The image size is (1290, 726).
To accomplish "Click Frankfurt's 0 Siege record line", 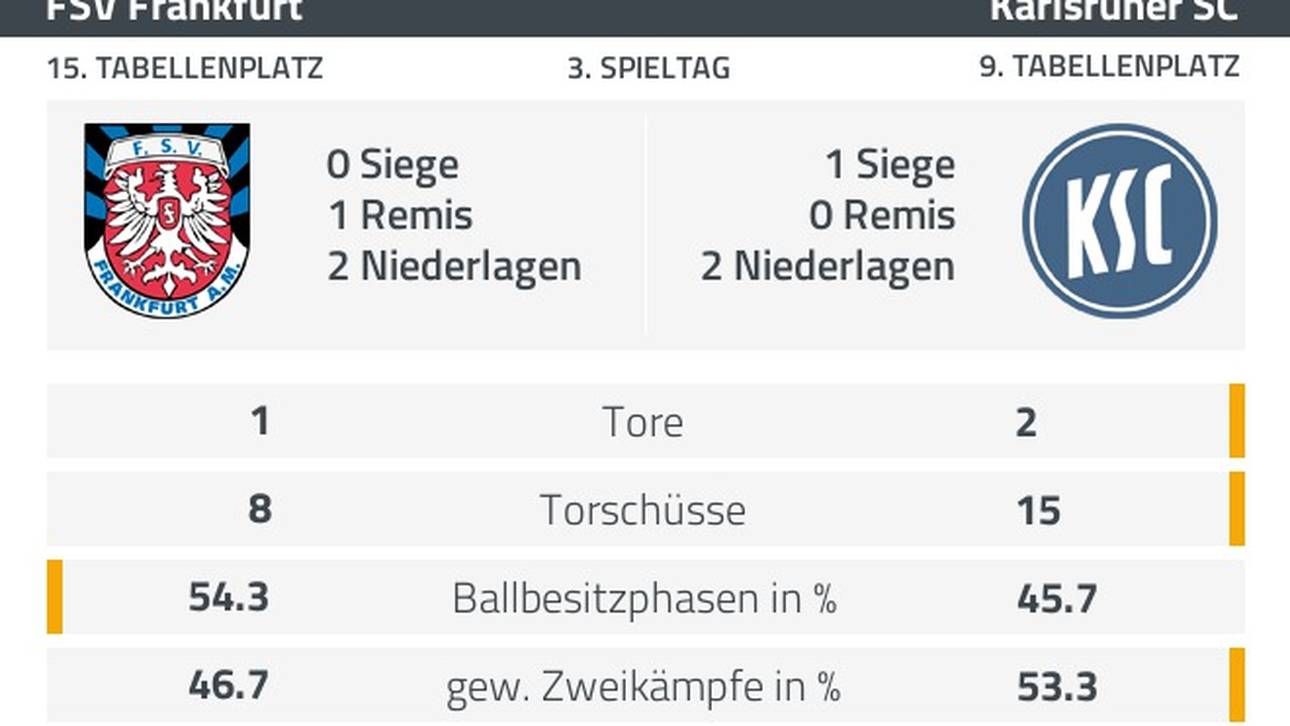I will [392, 165].
